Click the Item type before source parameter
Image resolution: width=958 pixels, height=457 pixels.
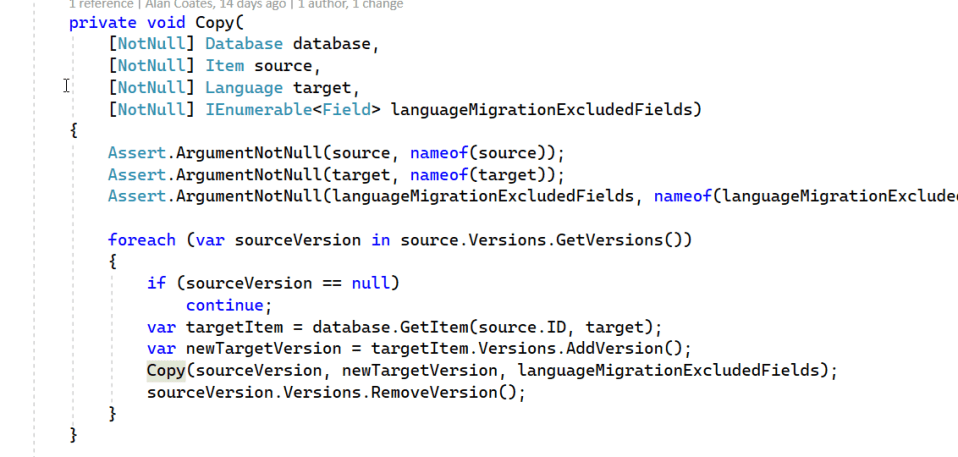pyautogui.click(x=224, y=66)
